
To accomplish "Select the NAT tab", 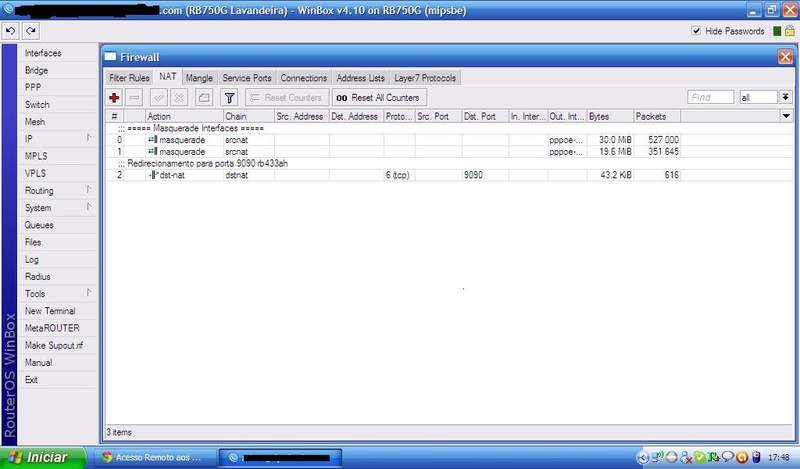I will (167, 77).
